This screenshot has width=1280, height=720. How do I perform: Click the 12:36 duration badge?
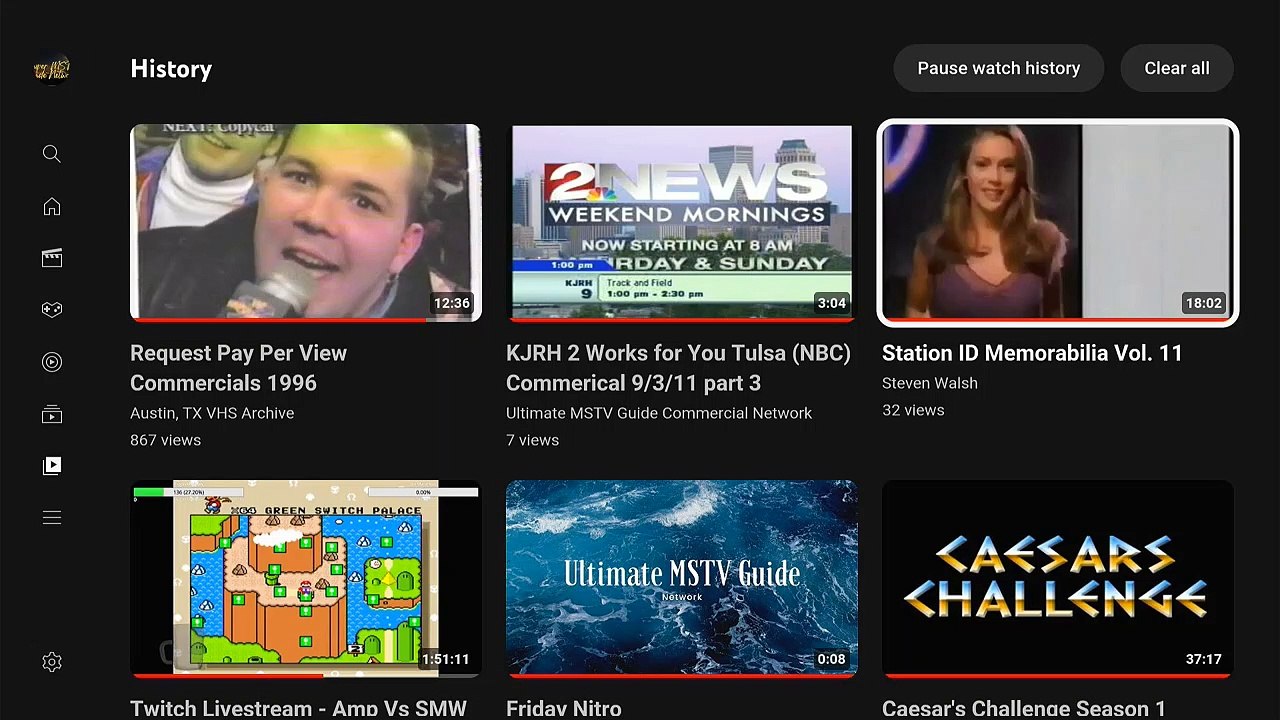click(x=451, y=303)
